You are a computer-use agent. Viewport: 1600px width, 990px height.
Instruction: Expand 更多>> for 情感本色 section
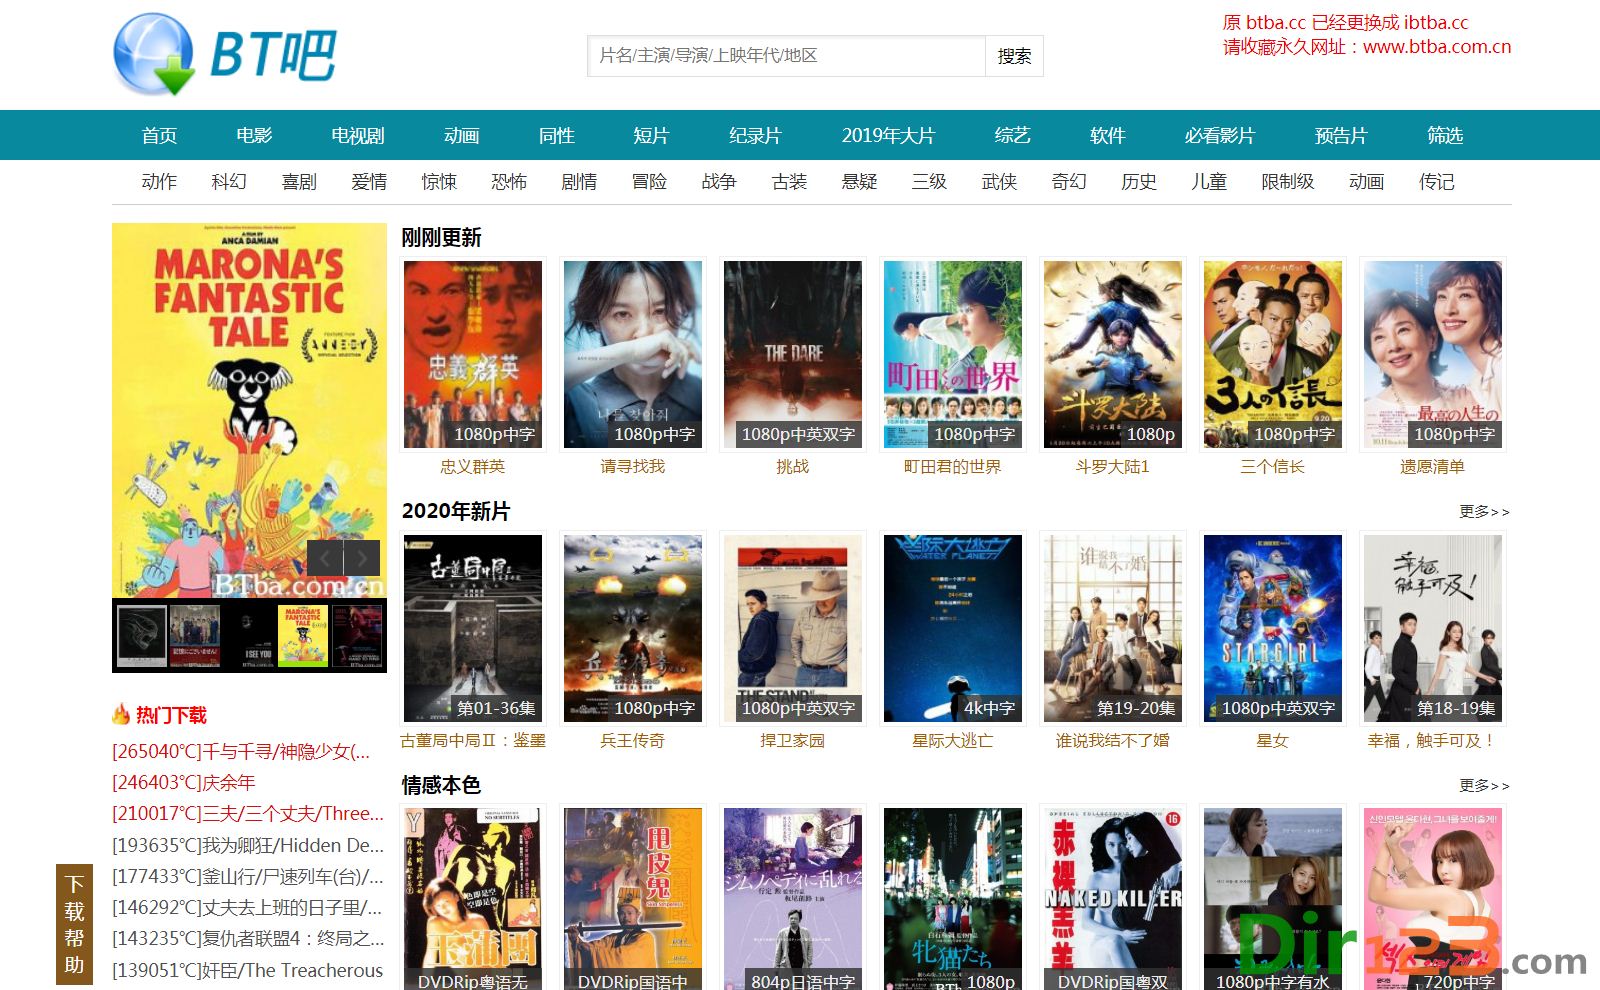click(1483, 785)
